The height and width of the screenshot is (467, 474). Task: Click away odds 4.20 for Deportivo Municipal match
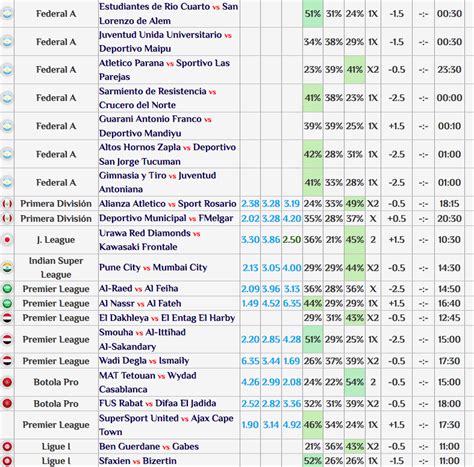(x=292, y=219)
